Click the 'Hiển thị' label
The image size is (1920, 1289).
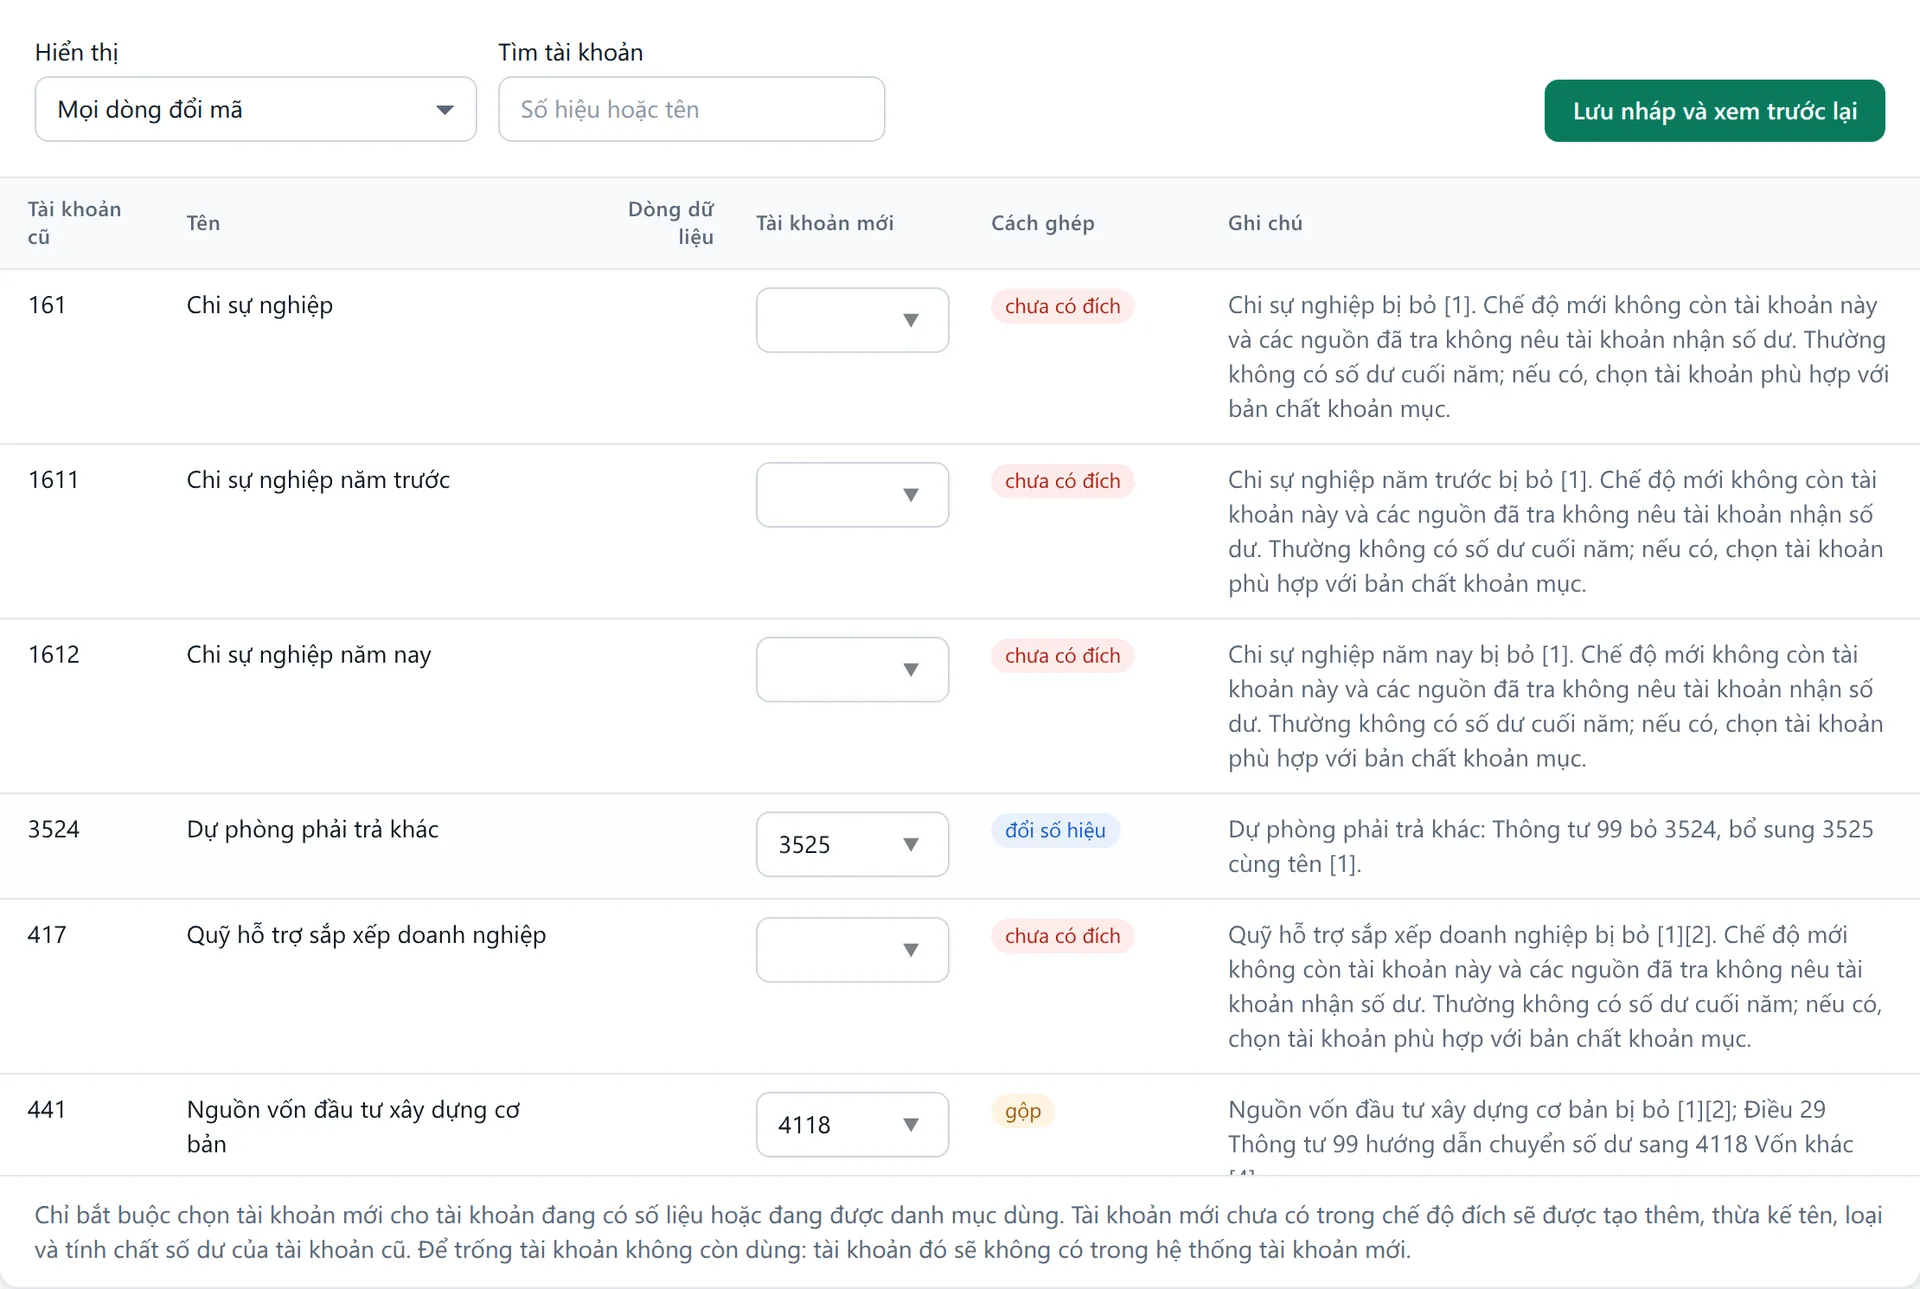point(77,52)
